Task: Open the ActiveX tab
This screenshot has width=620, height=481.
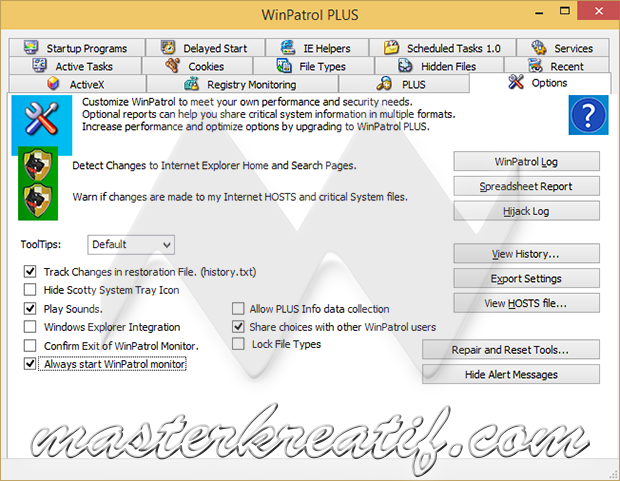Action: tap(77, 84)
